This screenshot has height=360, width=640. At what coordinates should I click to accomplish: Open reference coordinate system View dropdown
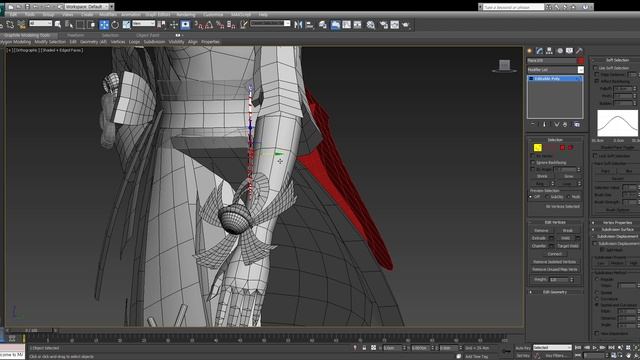click(x=143, y=24)
